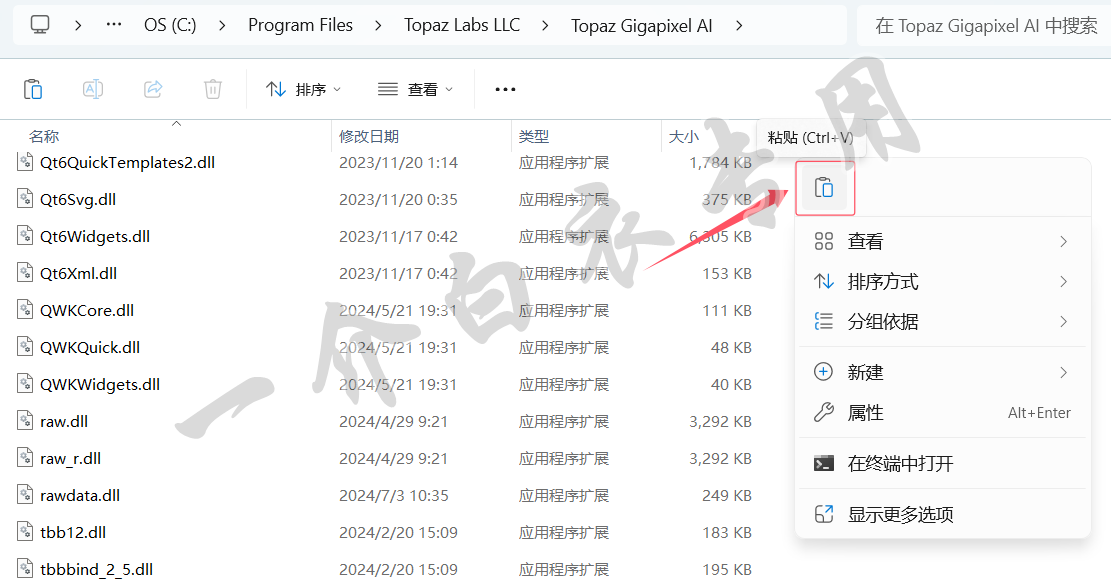Screen dimensions: 1111x585
Task: Open the three-dot more options in the toolbar
Action: [x=505, y=89]
